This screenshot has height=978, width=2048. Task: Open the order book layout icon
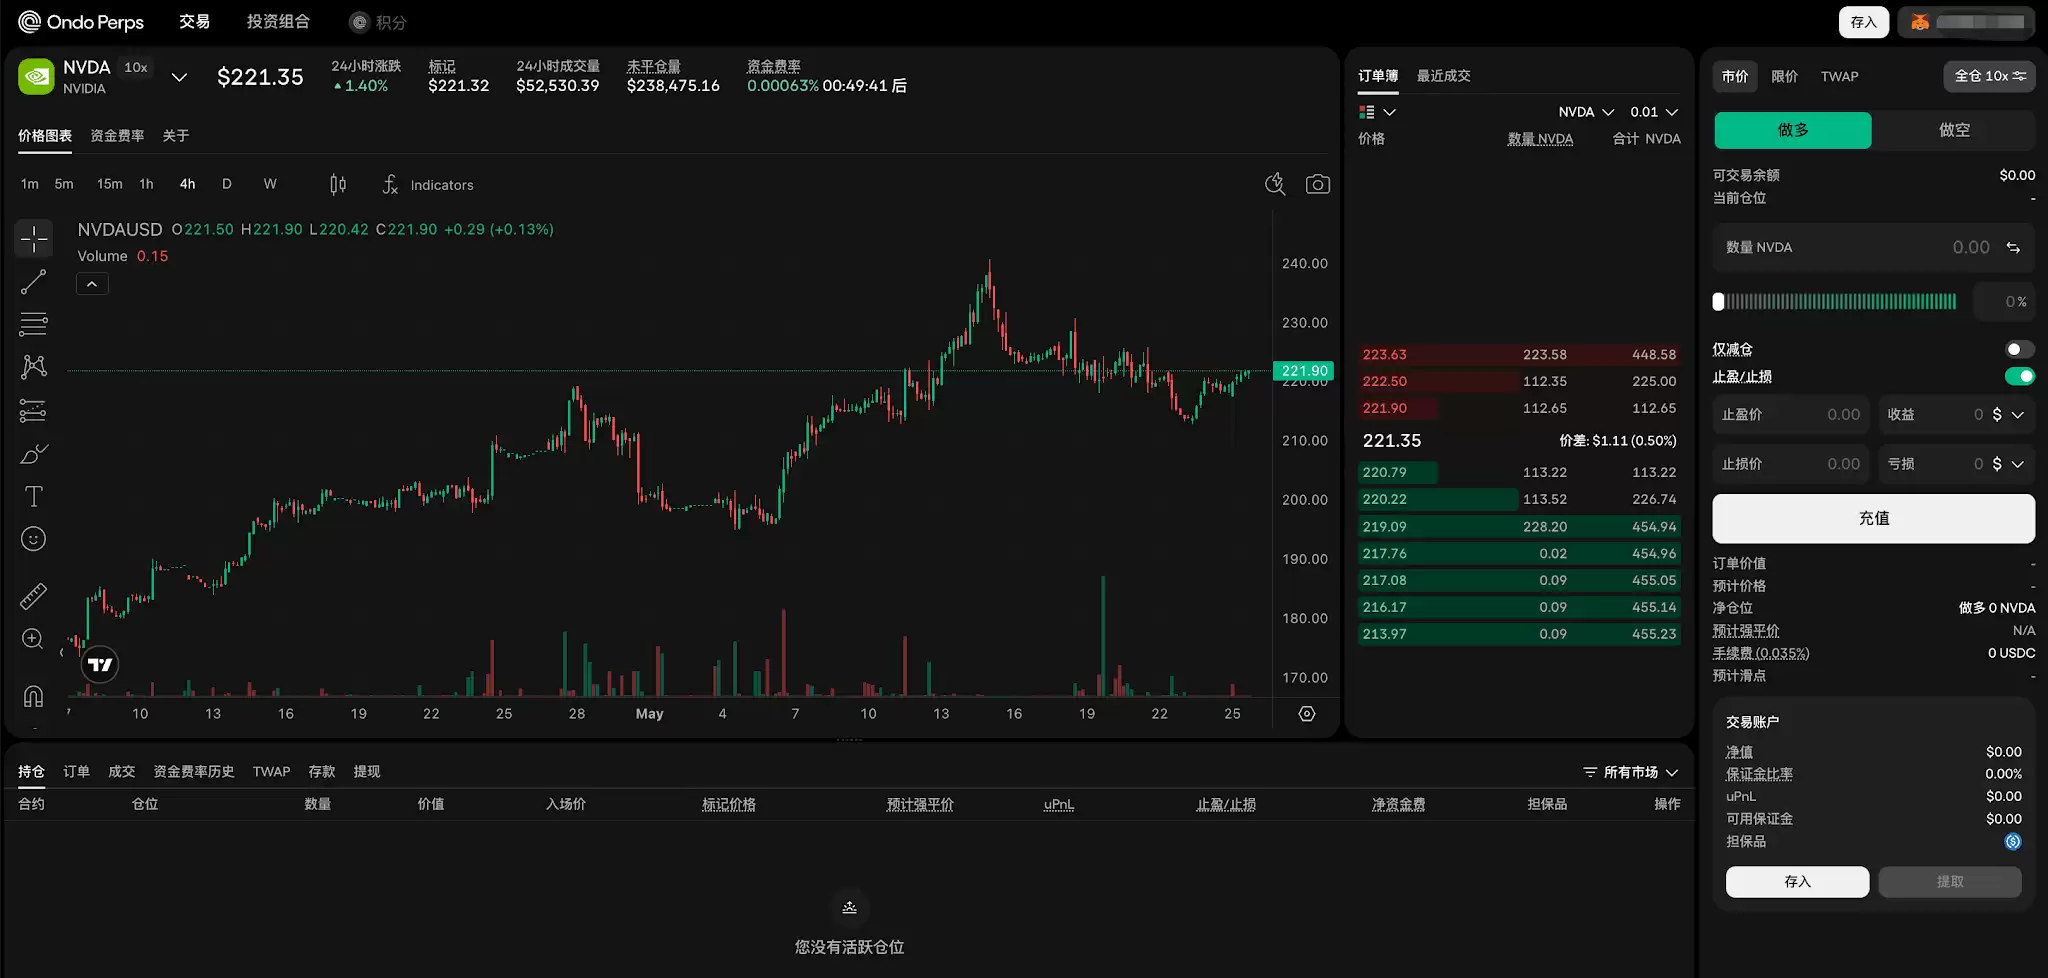(1367, 112)
